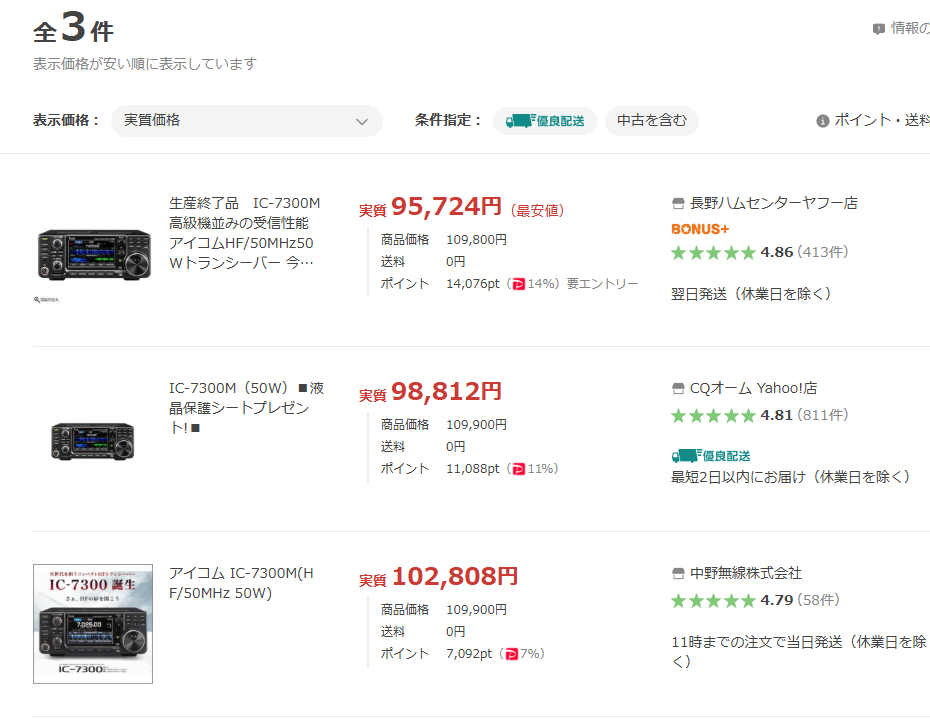The height and width of the screenshot is (727, 930).
Task: Toggle the 中古を含む filter
Action: click(x=652, y=121)
